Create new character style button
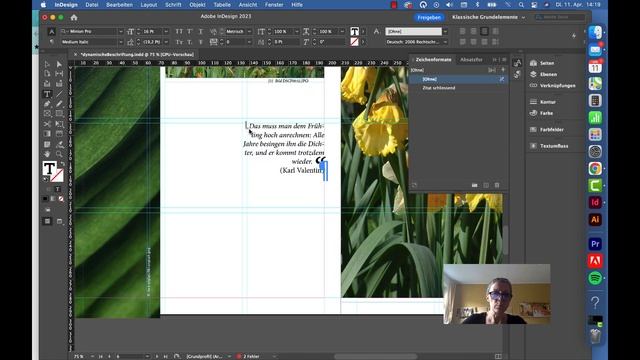The image size is (640, 360). [x=486, y=185]
